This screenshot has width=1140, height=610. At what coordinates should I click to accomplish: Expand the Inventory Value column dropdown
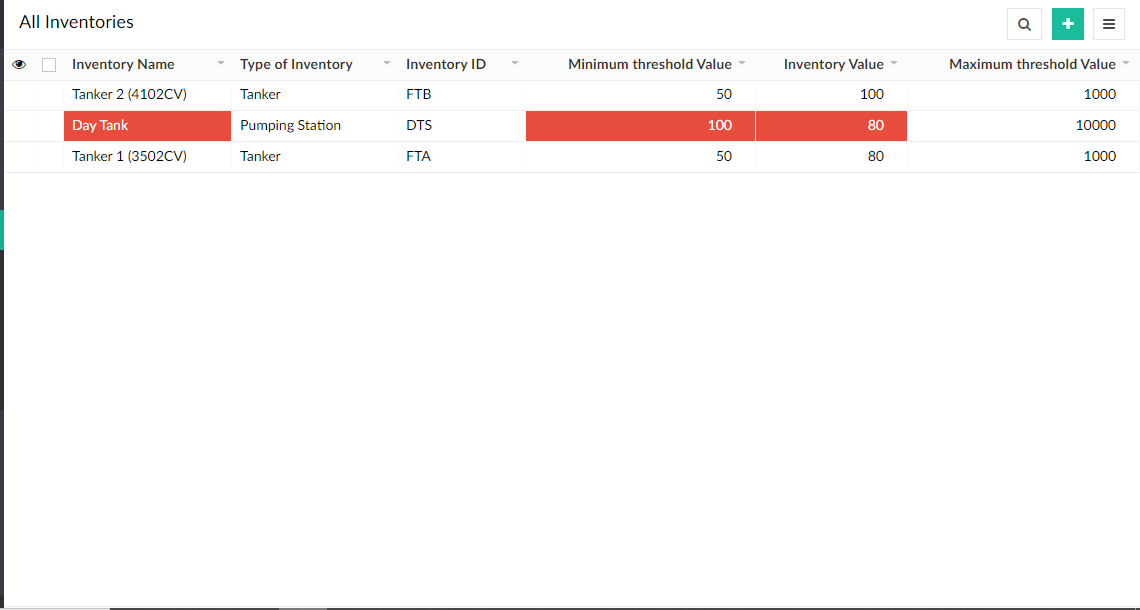click(x=894, y=64)
